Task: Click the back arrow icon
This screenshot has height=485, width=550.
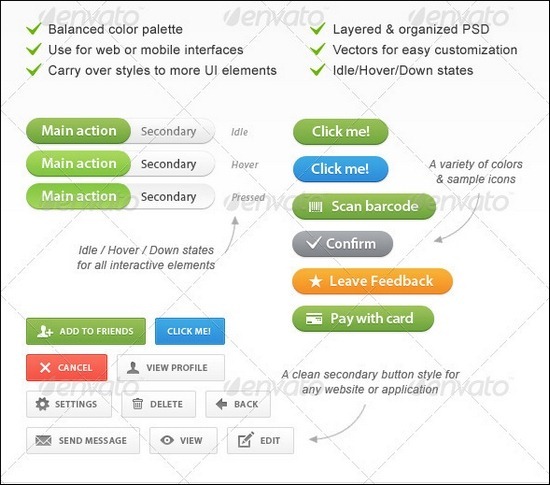Action: [x=221, y=404]
